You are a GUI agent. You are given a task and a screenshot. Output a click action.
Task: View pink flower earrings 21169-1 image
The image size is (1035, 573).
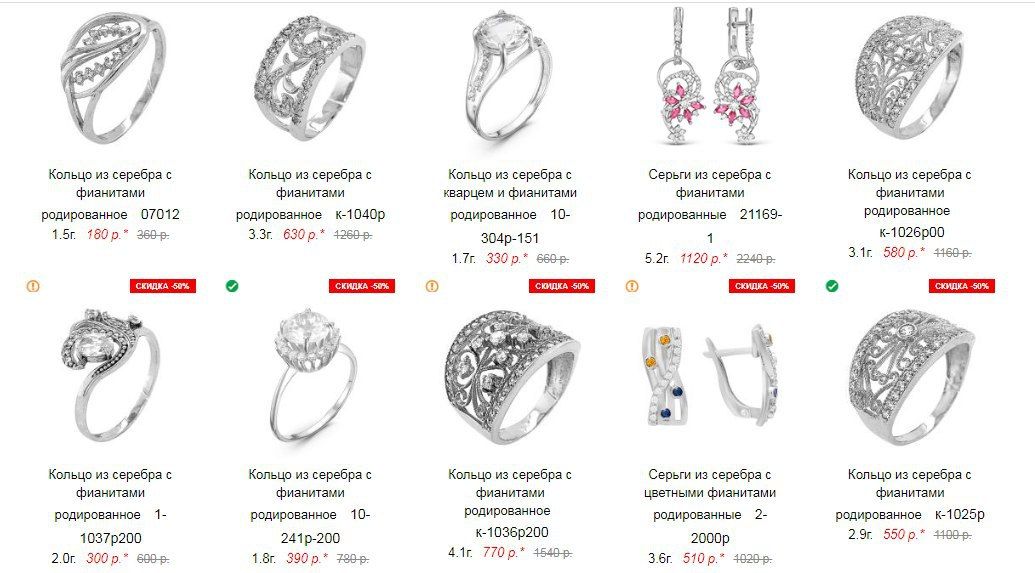[710, 76]
